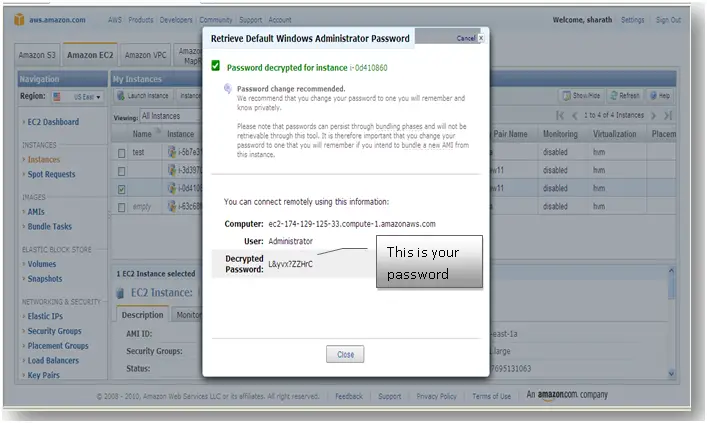The height and width of the screenshot is (423, 707).
Task: Open the Terms of Use footer link
Action: (x=491, y=396)
